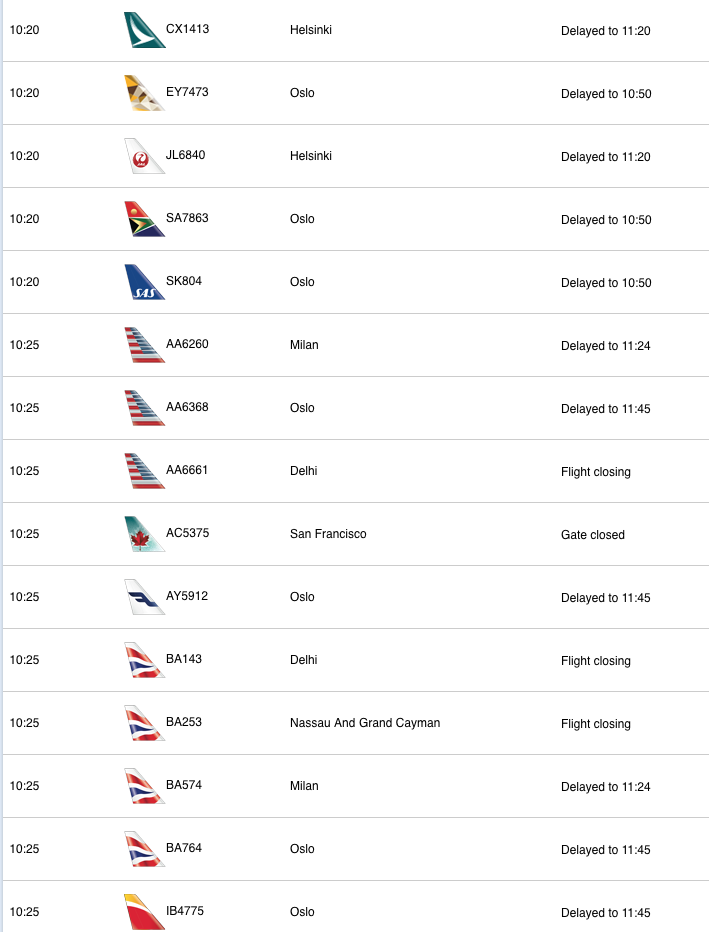The image size is (709, 932).
Task: Open the AA6661 flight to Delhi
Action: [187, 470]
